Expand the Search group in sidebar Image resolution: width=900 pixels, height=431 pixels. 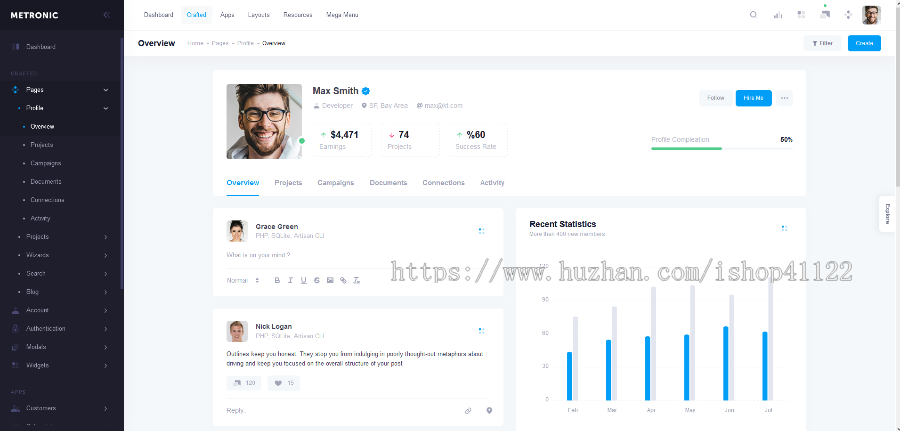(61, 273)
